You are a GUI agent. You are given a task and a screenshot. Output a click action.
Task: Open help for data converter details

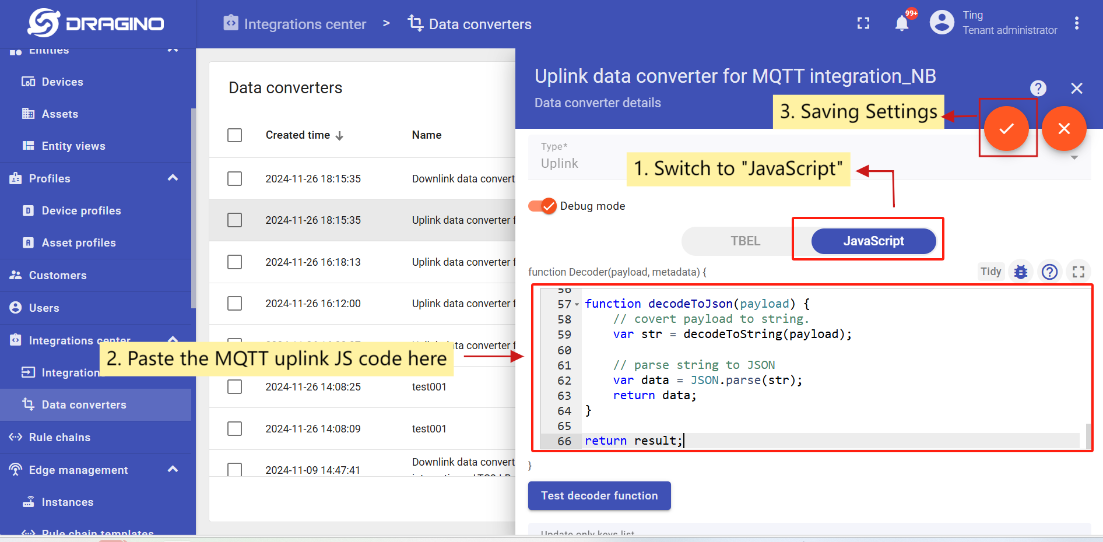1038,88
